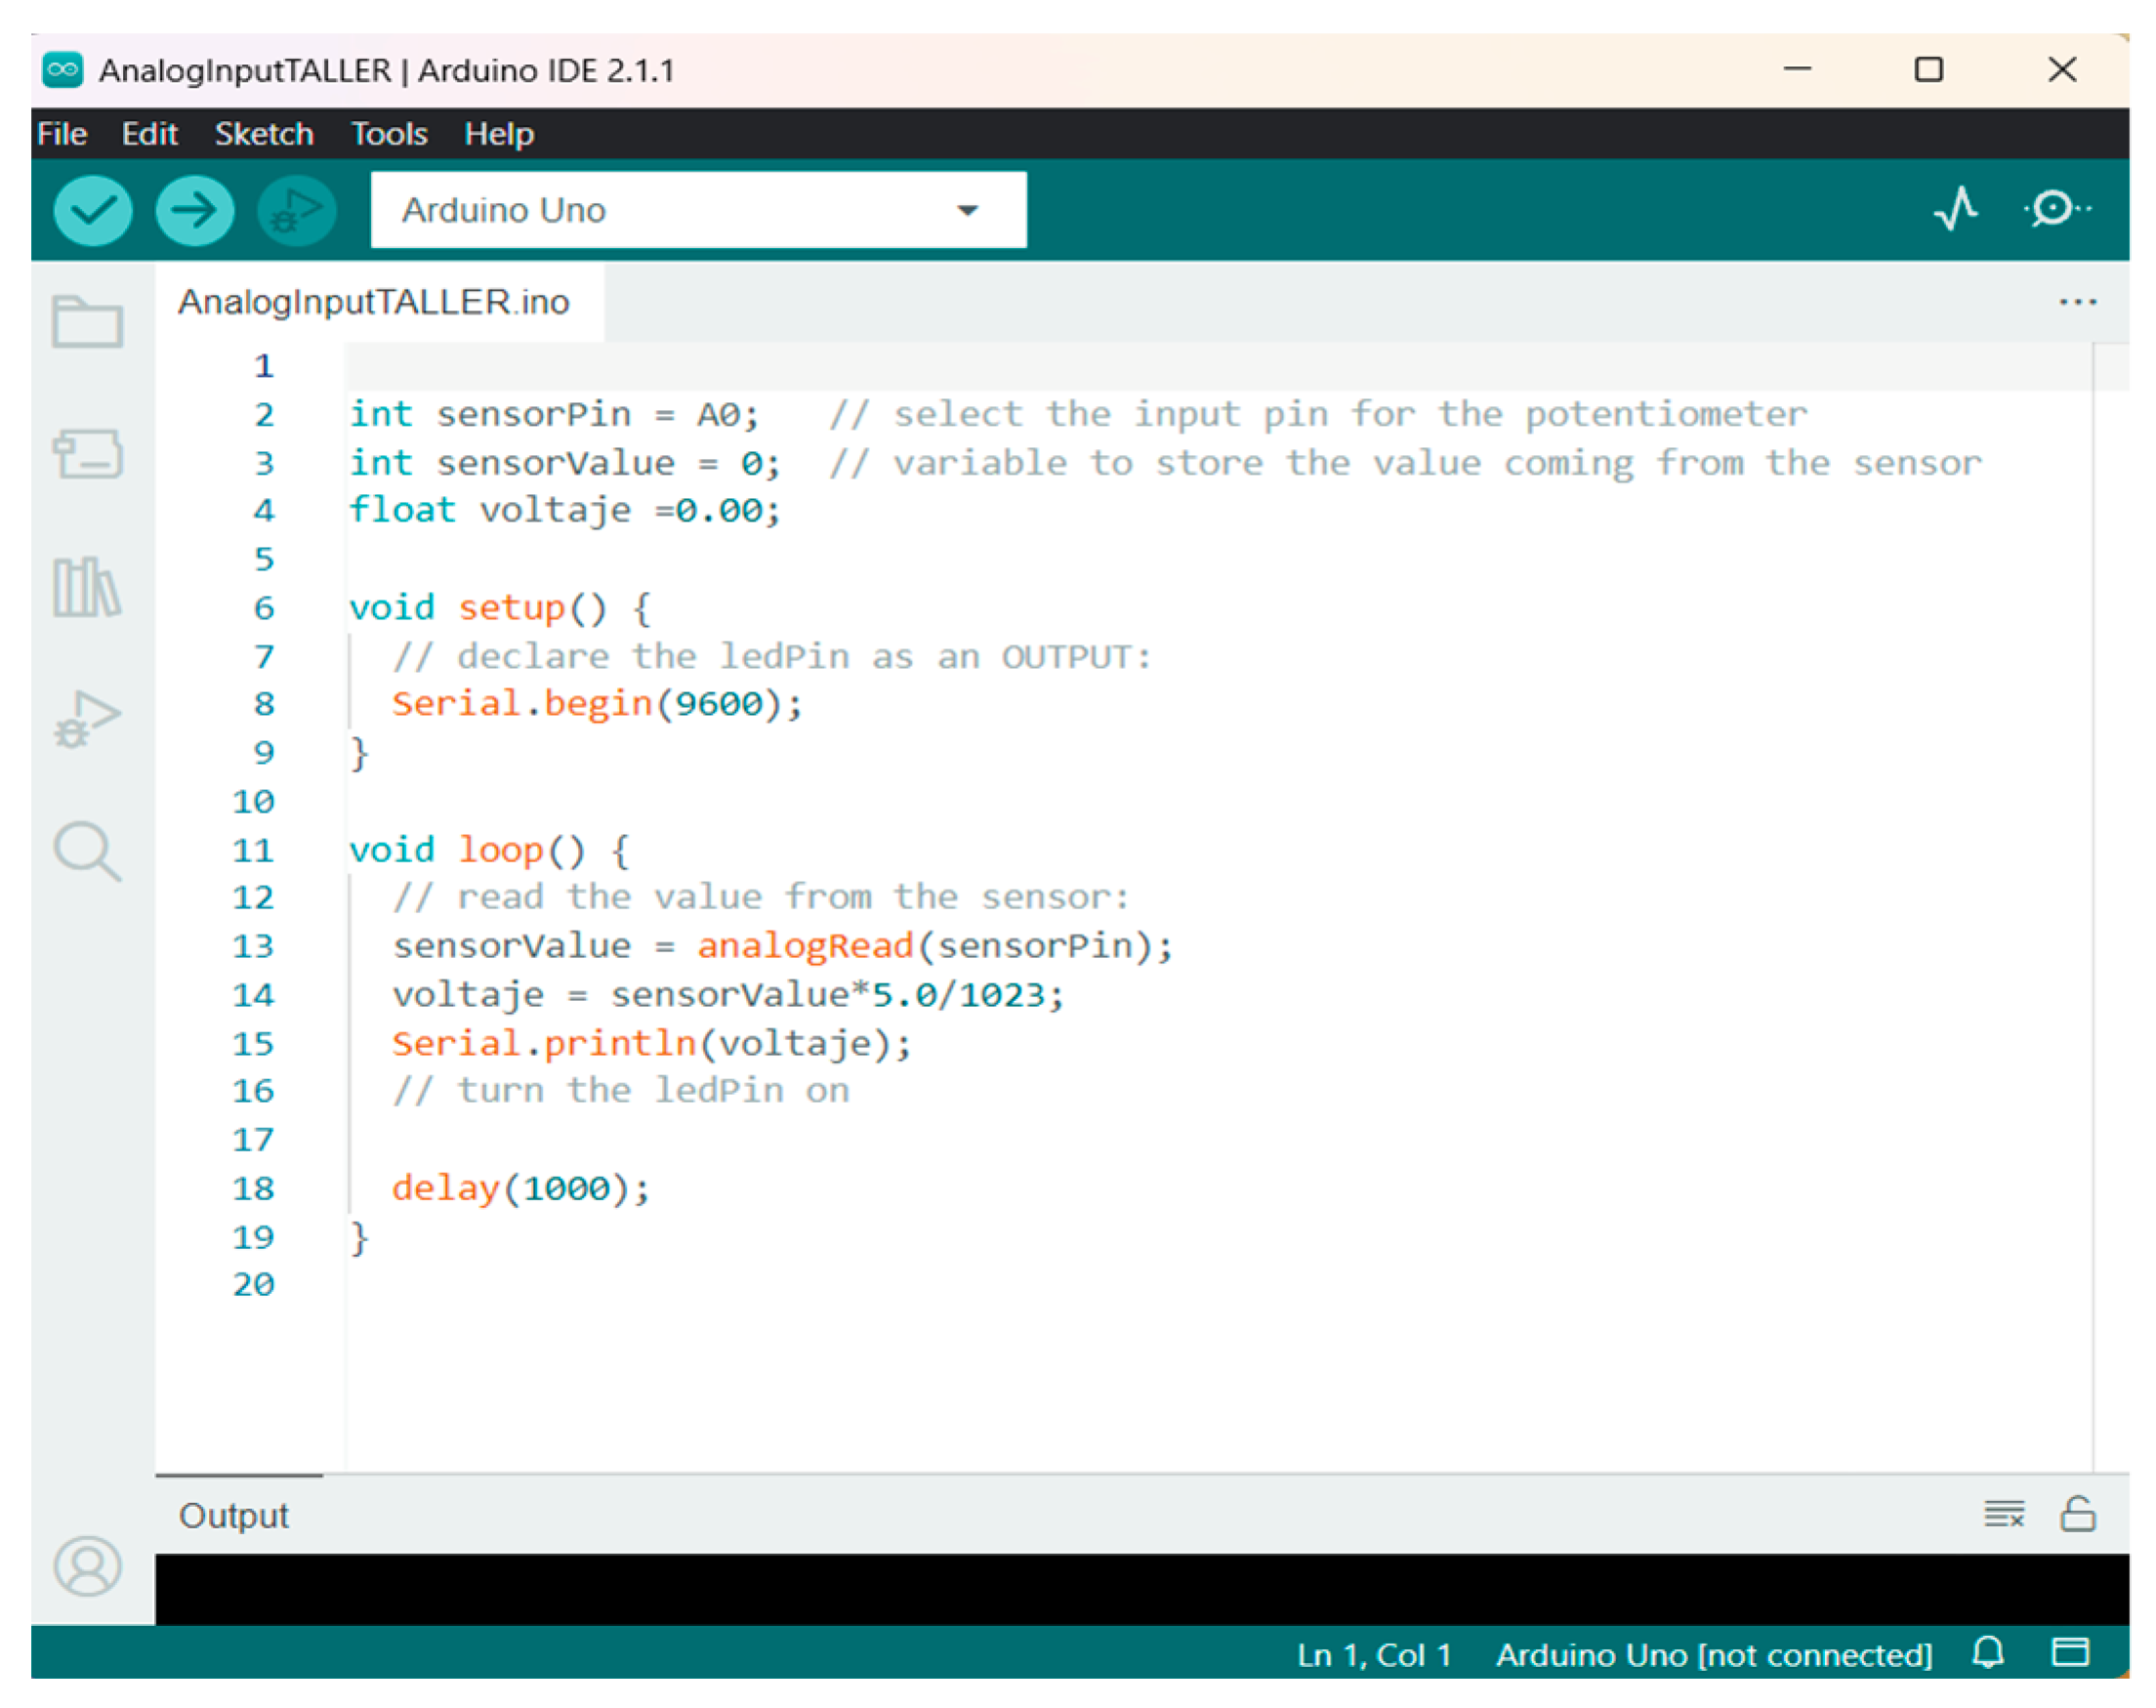
Task: Click the Verify sketch checkmark button
Action: pos(92,210)
